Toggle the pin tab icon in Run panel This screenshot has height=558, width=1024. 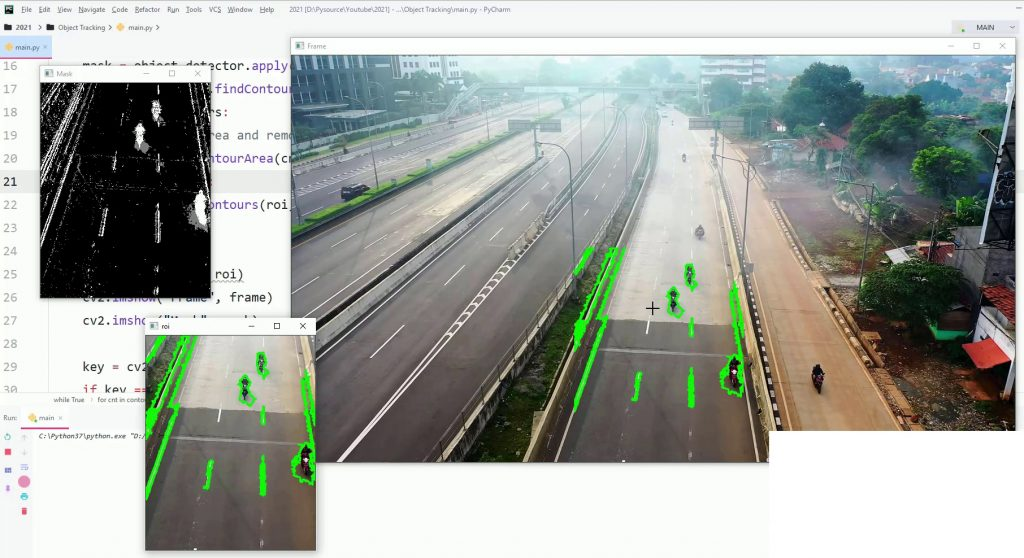point(8,488)
